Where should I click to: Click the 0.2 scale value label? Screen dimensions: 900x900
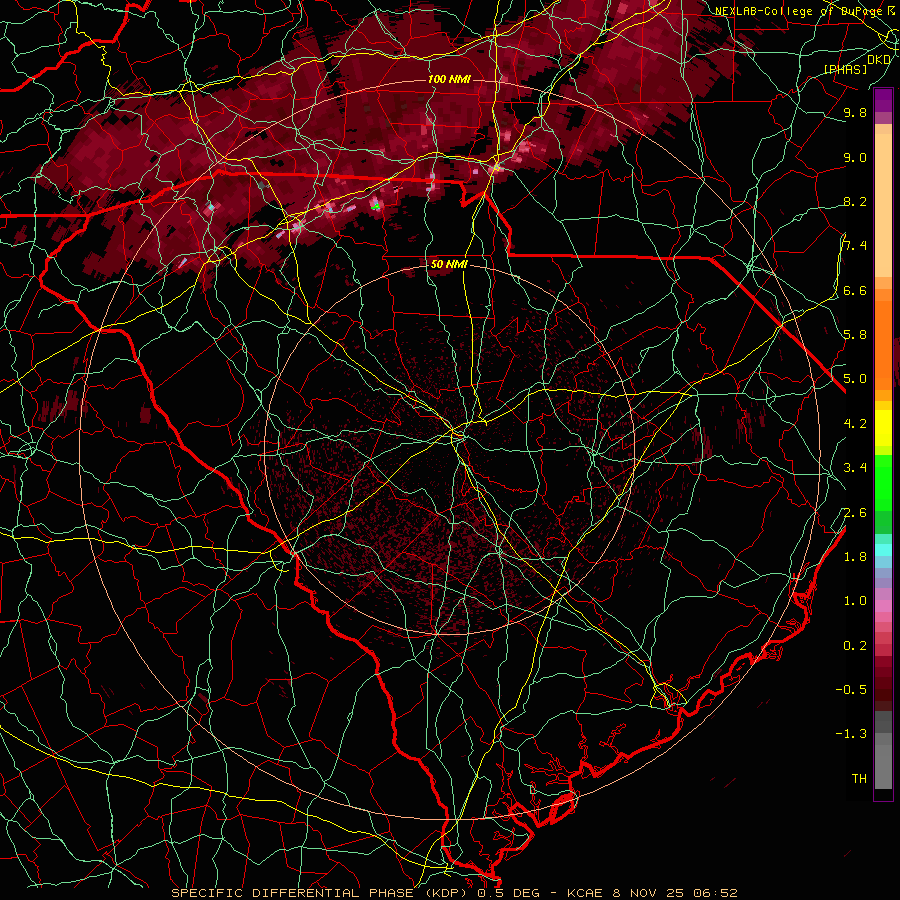(855, 645)
